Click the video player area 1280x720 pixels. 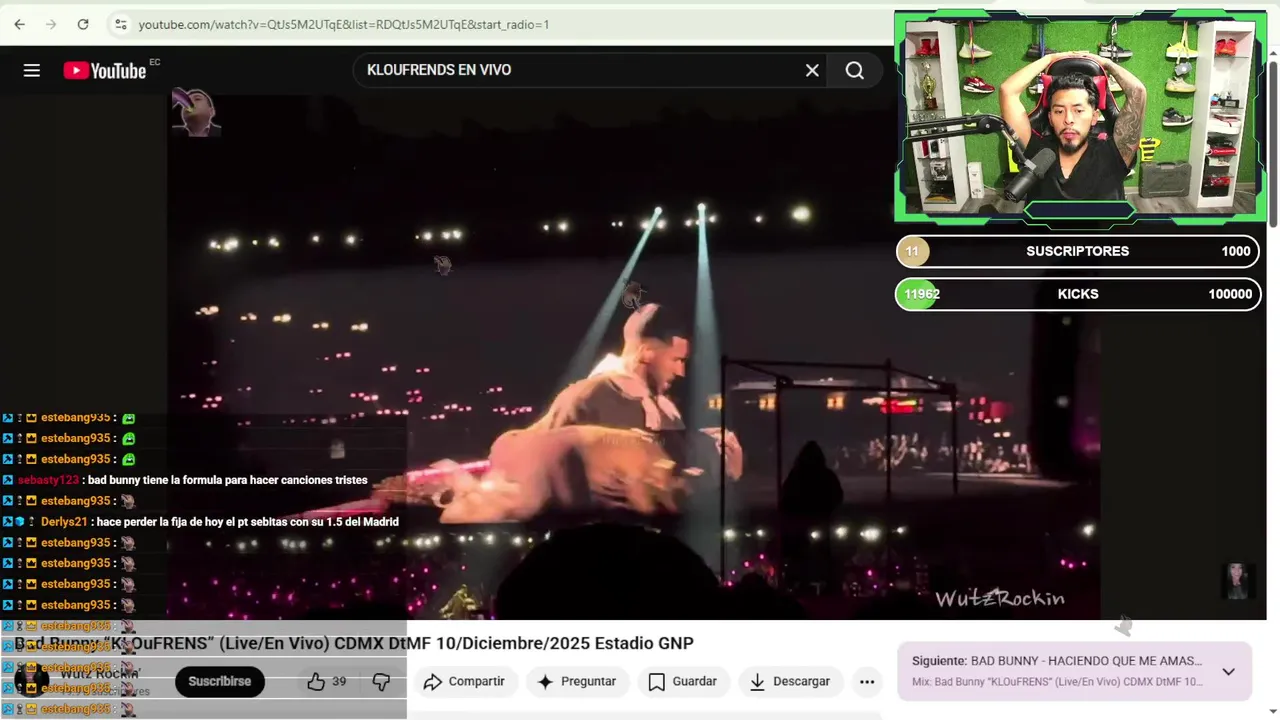tap(633, 355)
